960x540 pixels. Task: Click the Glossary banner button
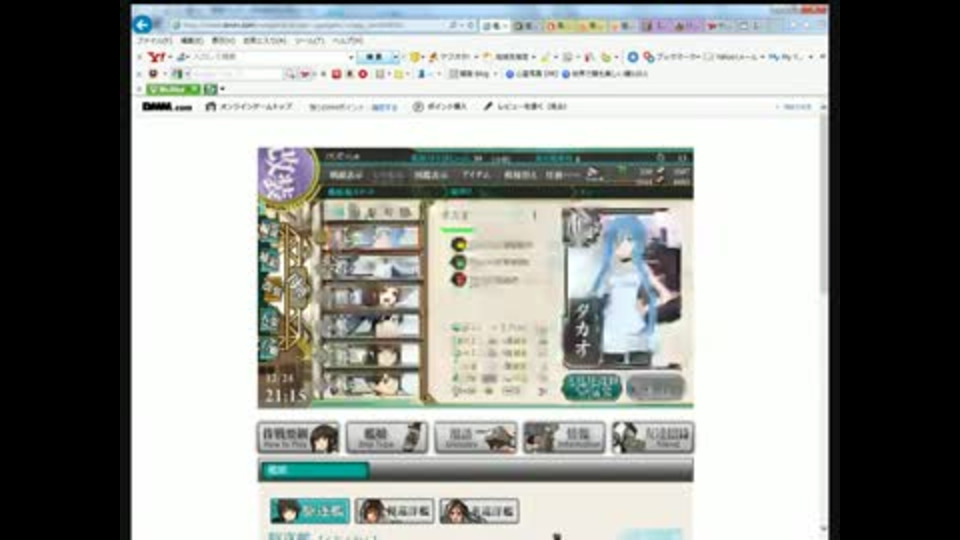coord(476,437)
